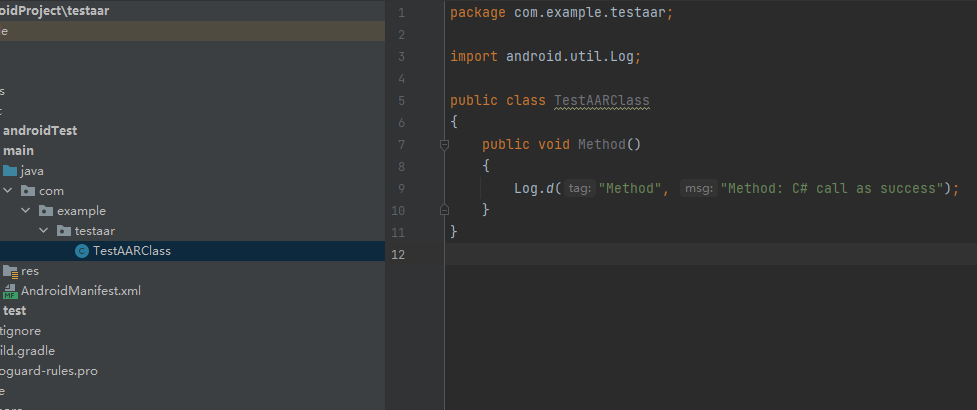The width and height of the screenshot is (977, 410).
Task: Select the com package
Action: click(51, 191)
